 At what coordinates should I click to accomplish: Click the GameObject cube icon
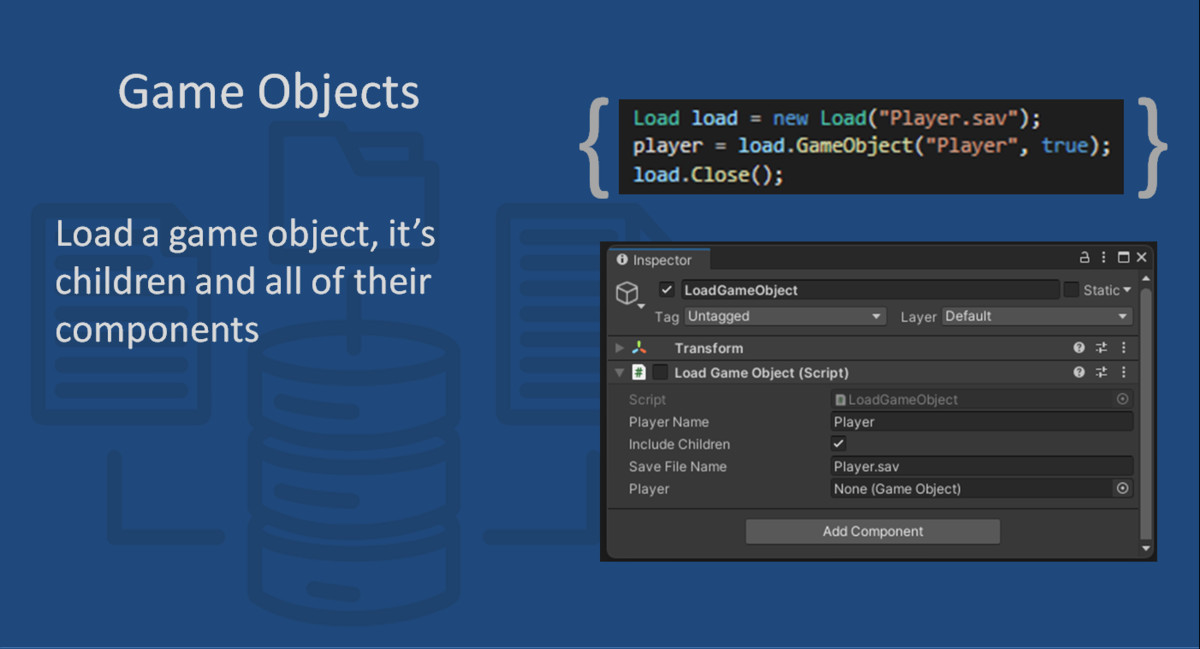tap(627, 291)
